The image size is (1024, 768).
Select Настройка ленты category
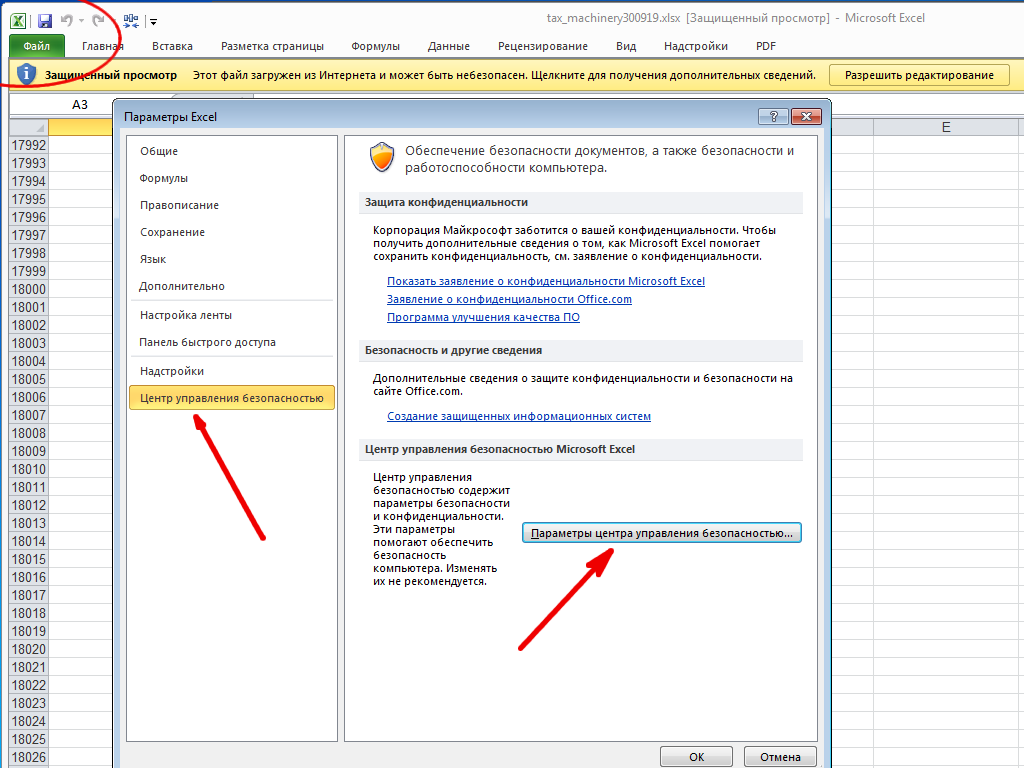coord(186,315)
